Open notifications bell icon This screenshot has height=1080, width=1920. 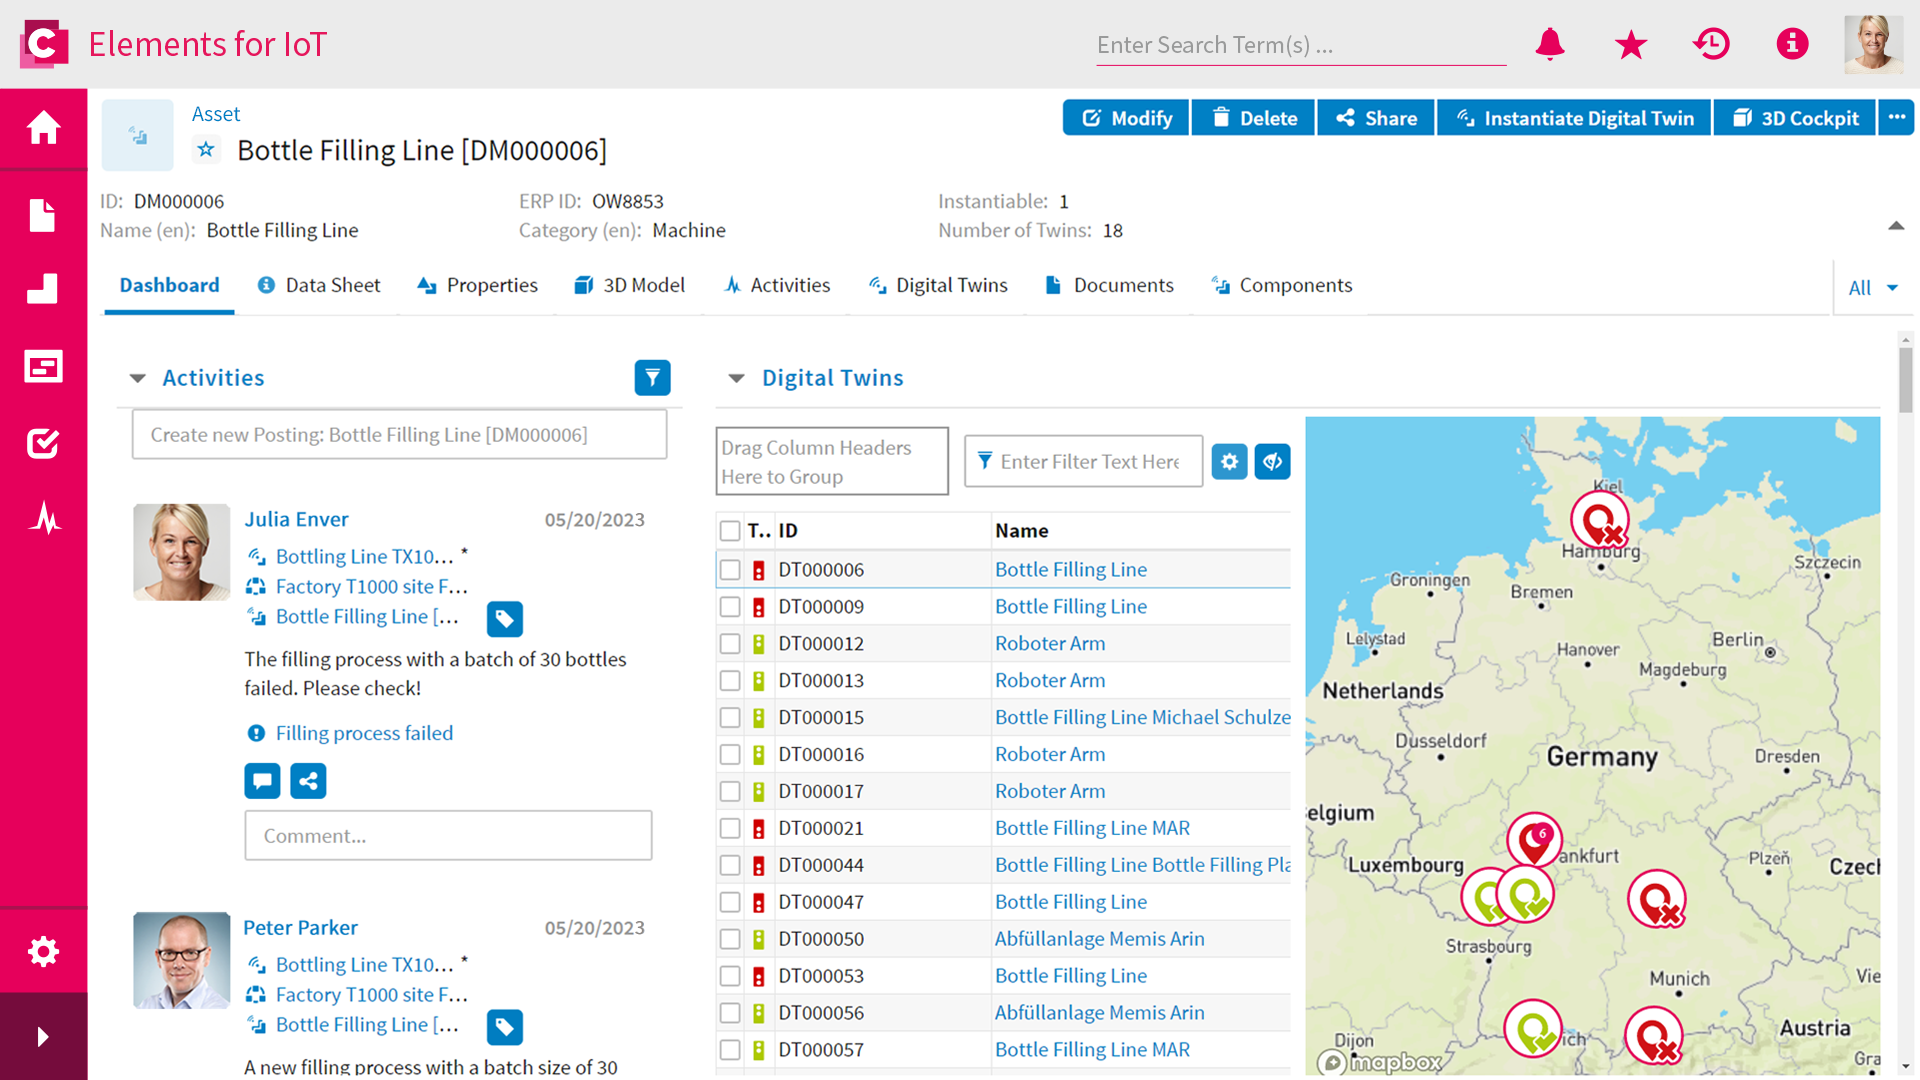(1550, 44)
